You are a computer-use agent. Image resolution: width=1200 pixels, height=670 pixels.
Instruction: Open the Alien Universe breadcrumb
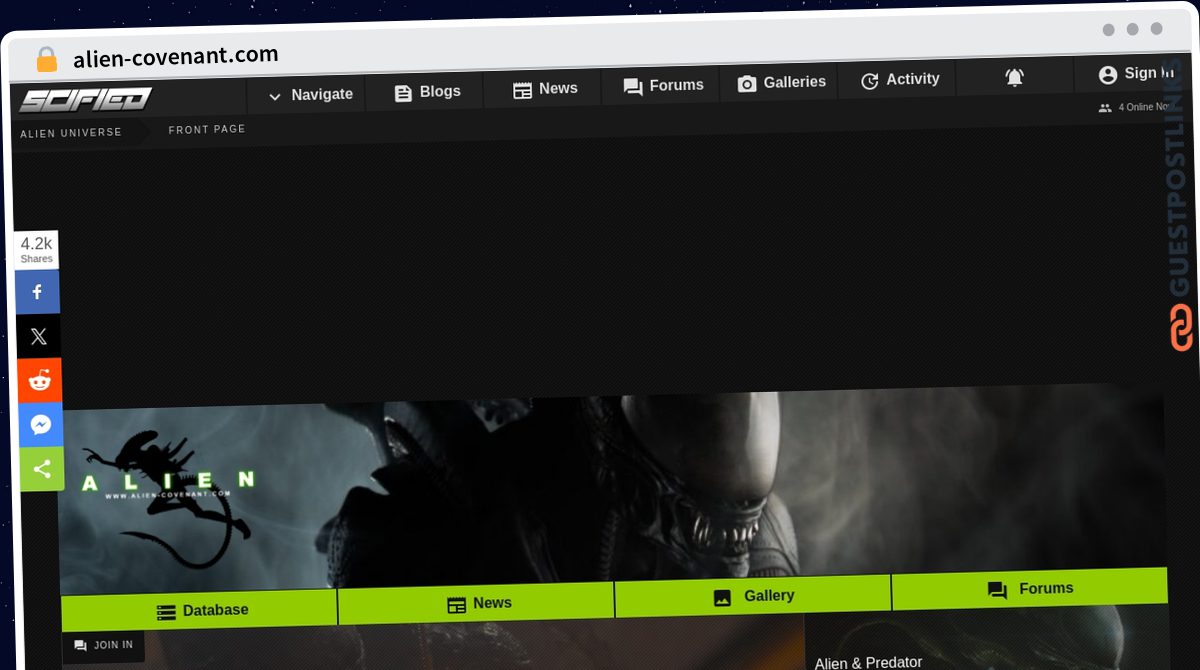(71, 132)
